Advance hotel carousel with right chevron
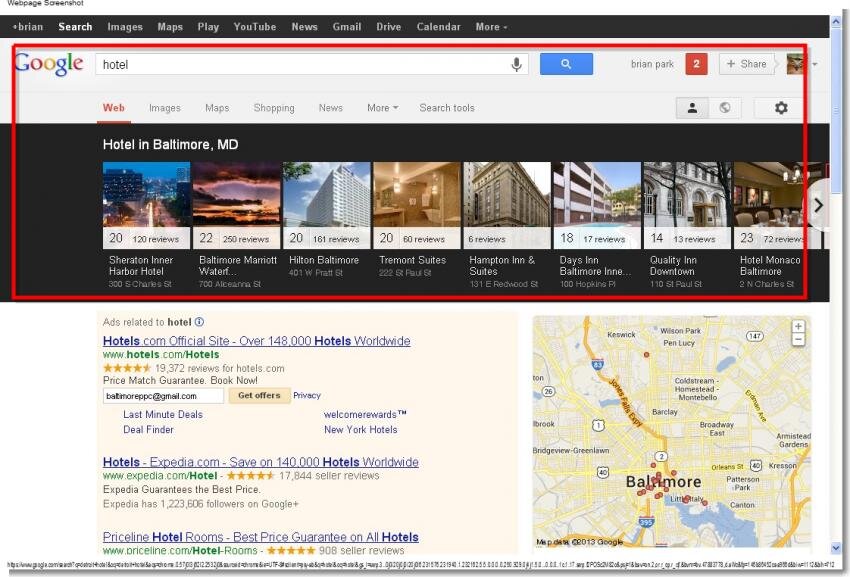 coord(818,205)
